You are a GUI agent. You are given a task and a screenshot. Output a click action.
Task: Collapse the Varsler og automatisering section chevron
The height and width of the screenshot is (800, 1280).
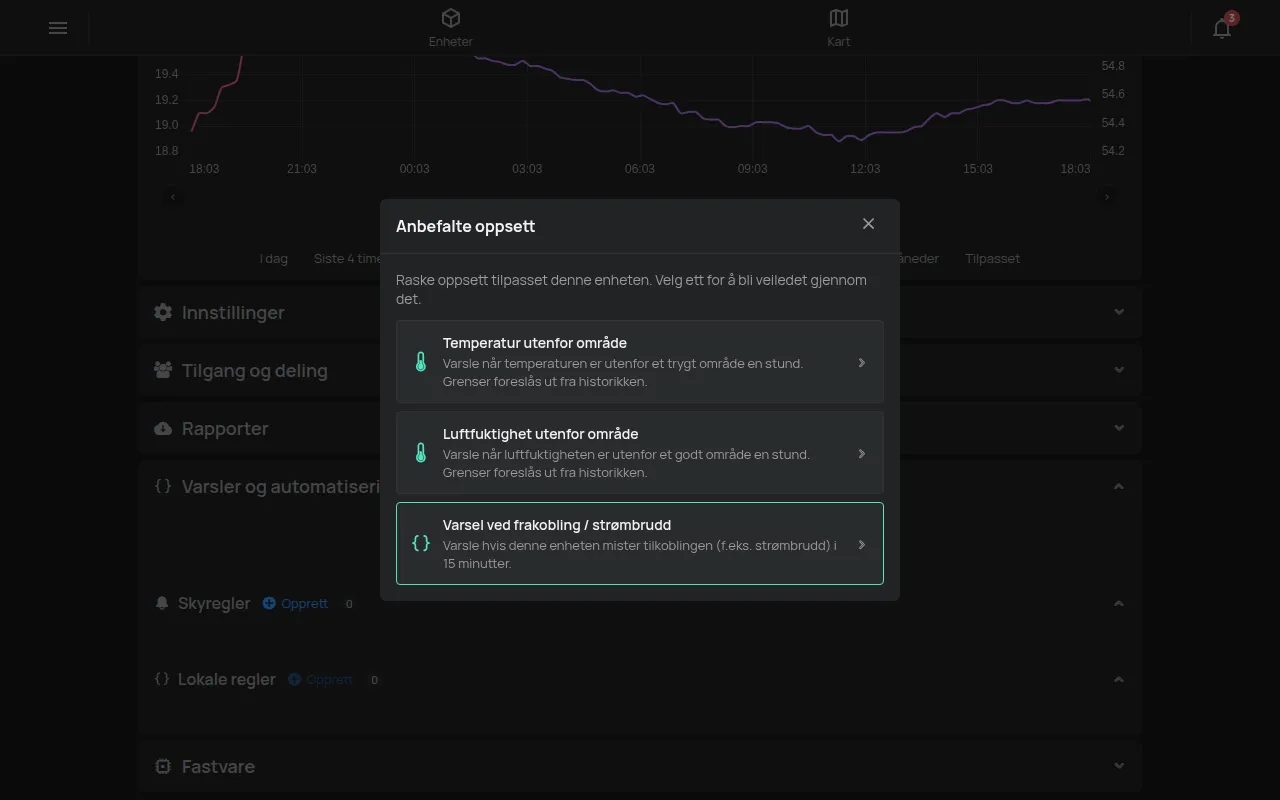(x=1119, y=486)
